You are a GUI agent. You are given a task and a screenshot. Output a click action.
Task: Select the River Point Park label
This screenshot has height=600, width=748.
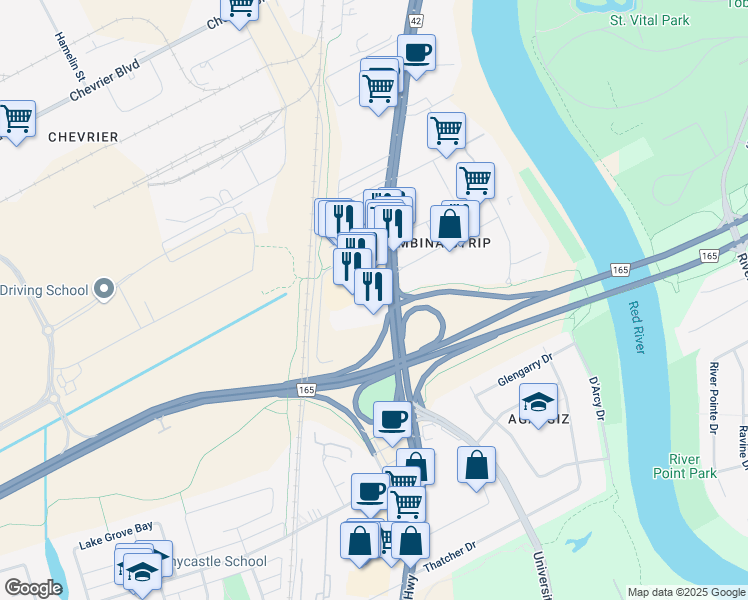point(685,466)
